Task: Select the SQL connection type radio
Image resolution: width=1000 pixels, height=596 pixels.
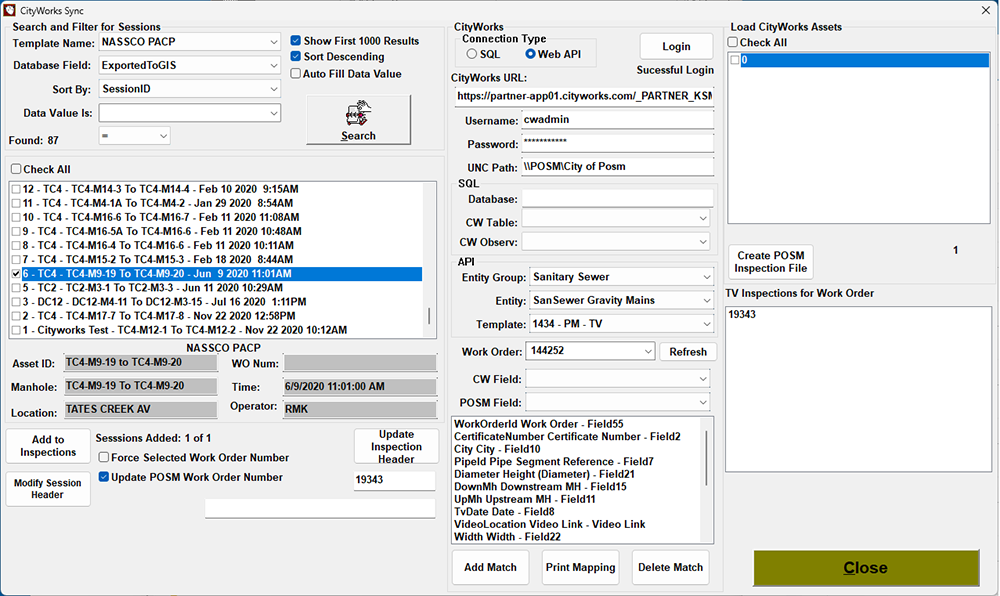Action: coord(471,54)
